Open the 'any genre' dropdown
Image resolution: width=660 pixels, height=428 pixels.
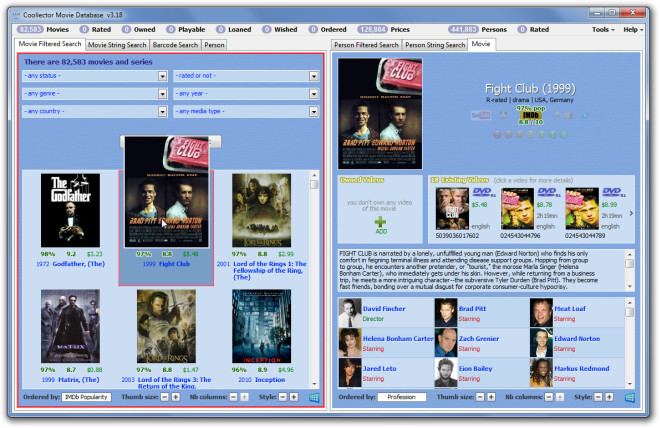[x=95, y=93]
